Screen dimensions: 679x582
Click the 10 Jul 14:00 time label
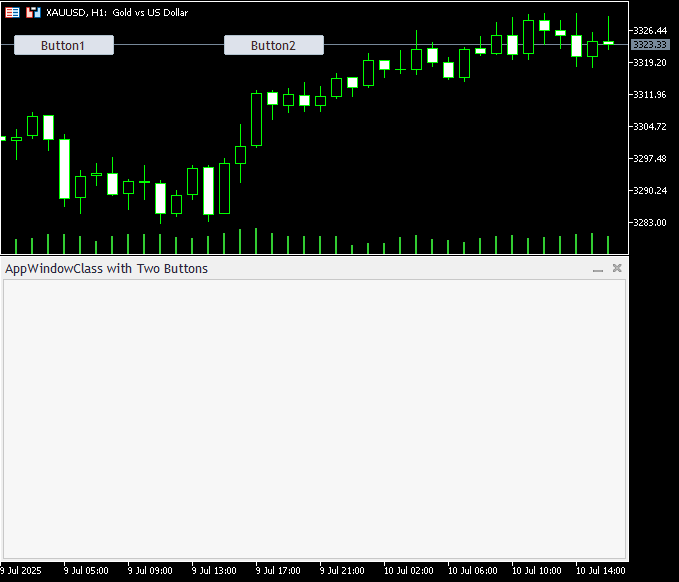600,570
